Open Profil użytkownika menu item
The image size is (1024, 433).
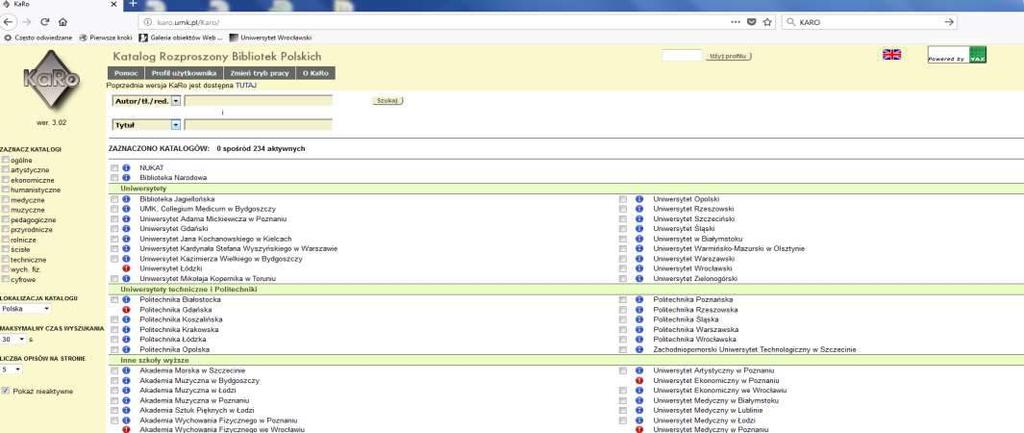tap(184, 73)
